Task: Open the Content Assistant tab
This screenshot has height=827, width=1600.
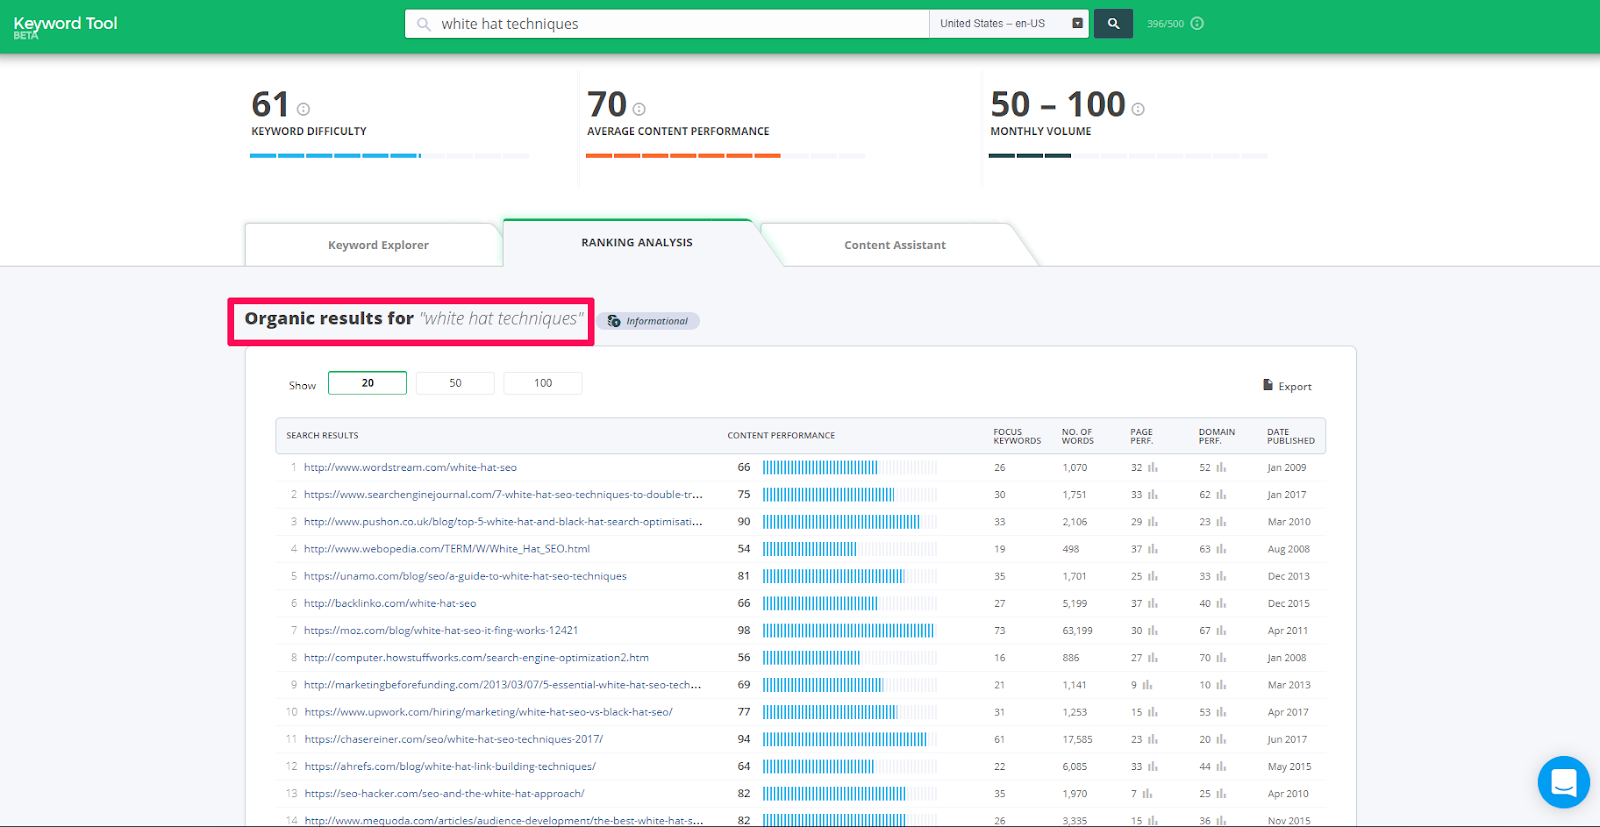Action: pos(895,245)
